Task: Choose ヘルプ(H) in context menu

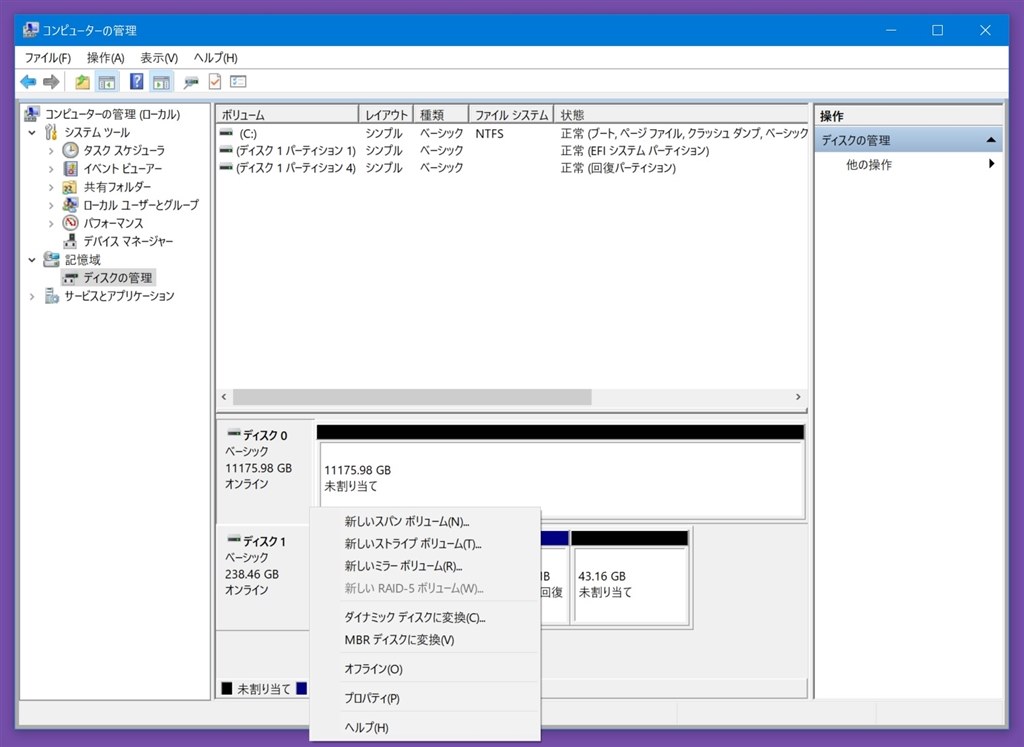Action: 424,727
